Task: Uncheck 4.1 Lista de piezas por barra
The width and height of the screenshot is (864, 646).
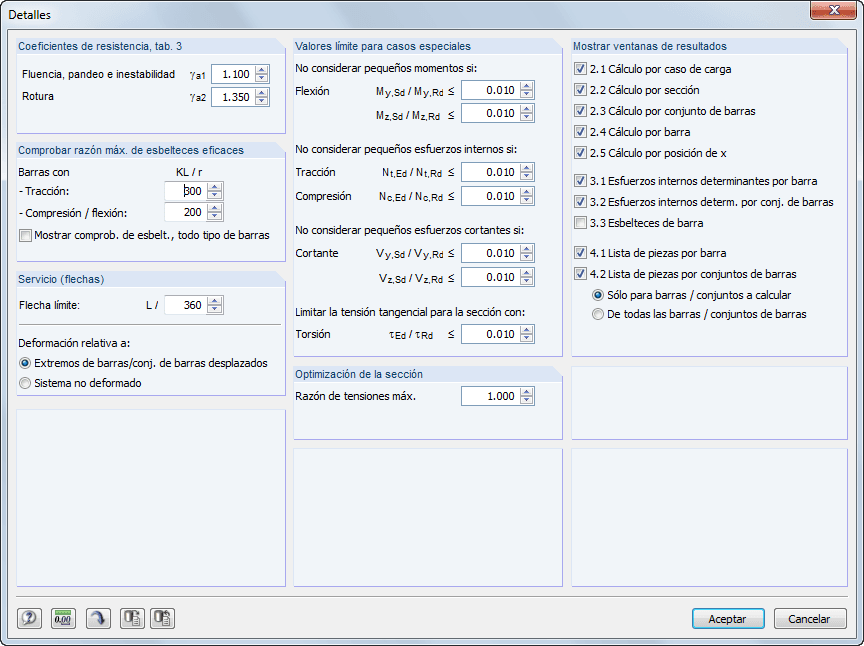Action: coord(578,253)
